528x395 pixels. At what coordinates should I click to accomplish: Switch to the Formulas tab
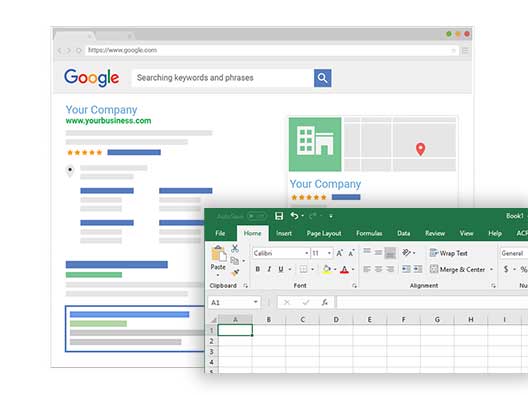click(369, 233)
